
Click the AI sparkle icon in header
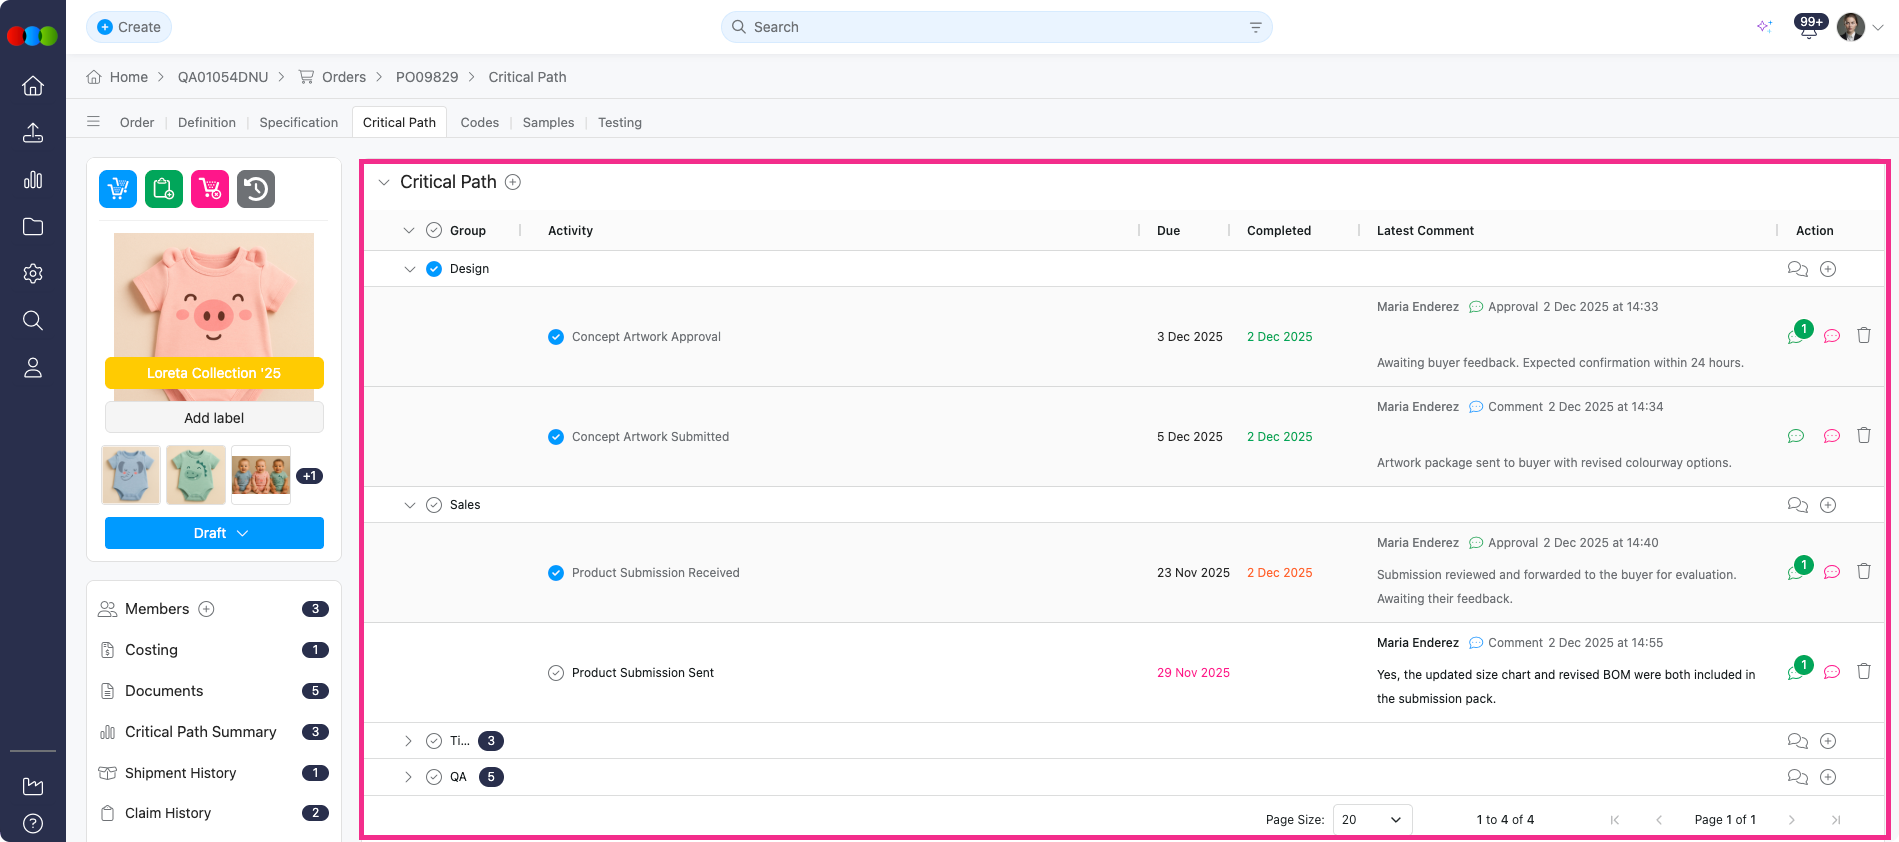[1764, 27]
